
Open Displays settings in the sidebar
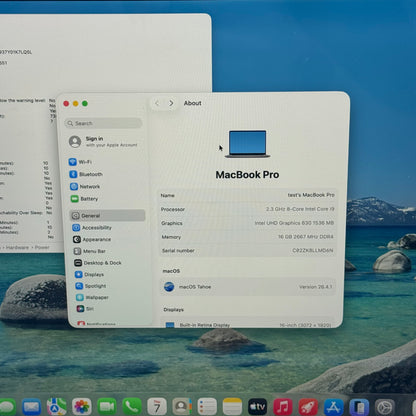tap(89, 274)
